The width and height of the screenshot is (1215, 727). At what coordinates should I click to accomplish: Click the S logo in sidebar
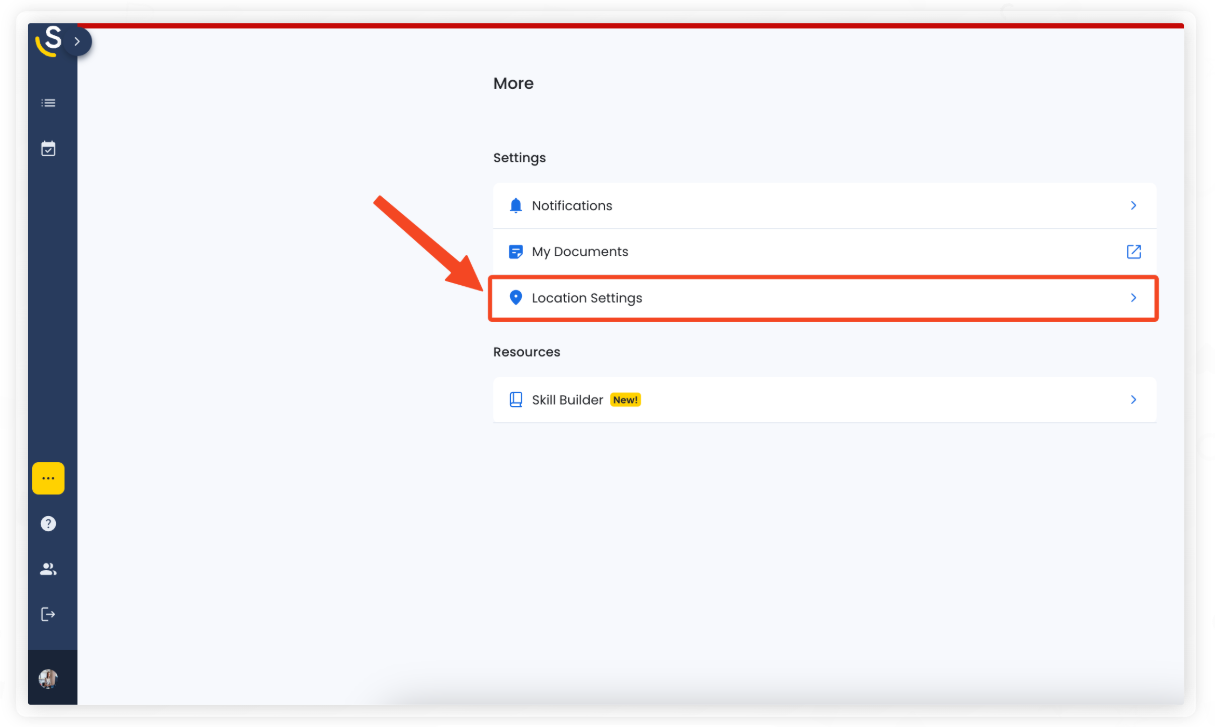[x=48, y=41]
